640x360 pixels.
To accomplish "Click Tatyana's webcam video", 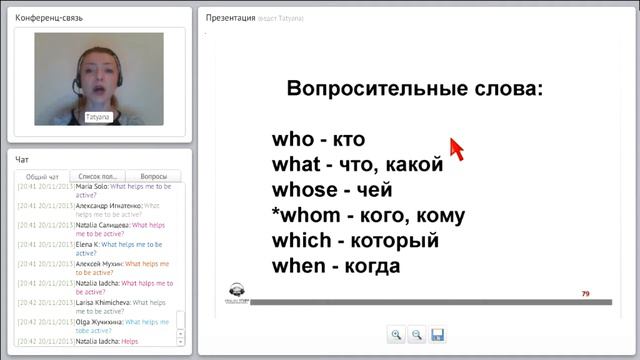I will (99, 79).
